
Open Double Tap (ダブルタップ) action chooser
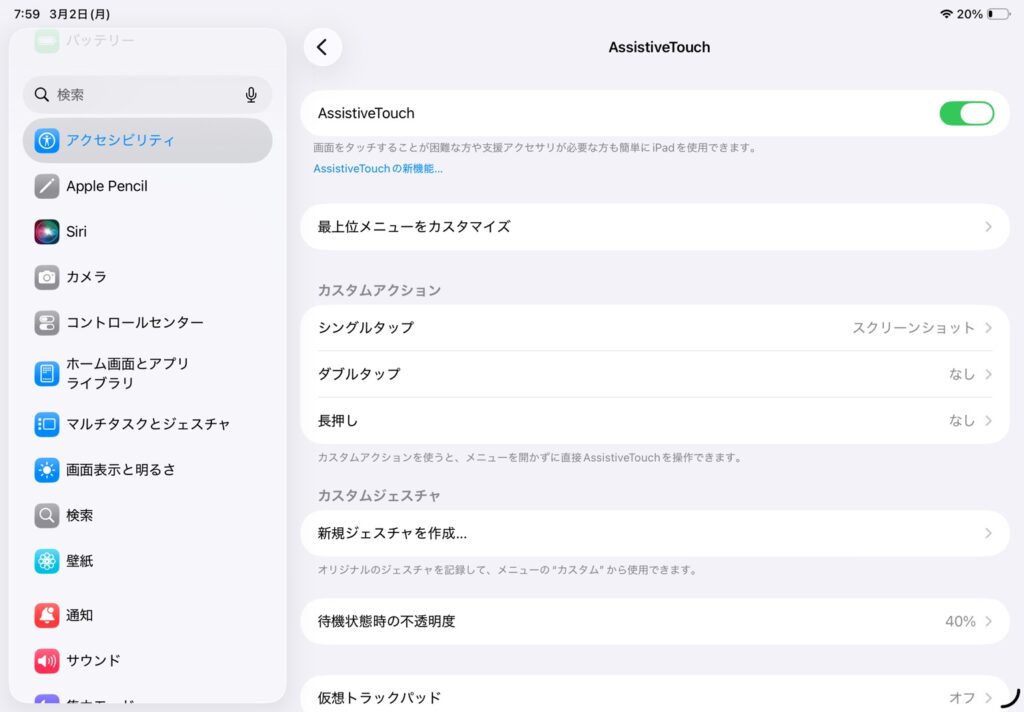click(x=654, y=374)
